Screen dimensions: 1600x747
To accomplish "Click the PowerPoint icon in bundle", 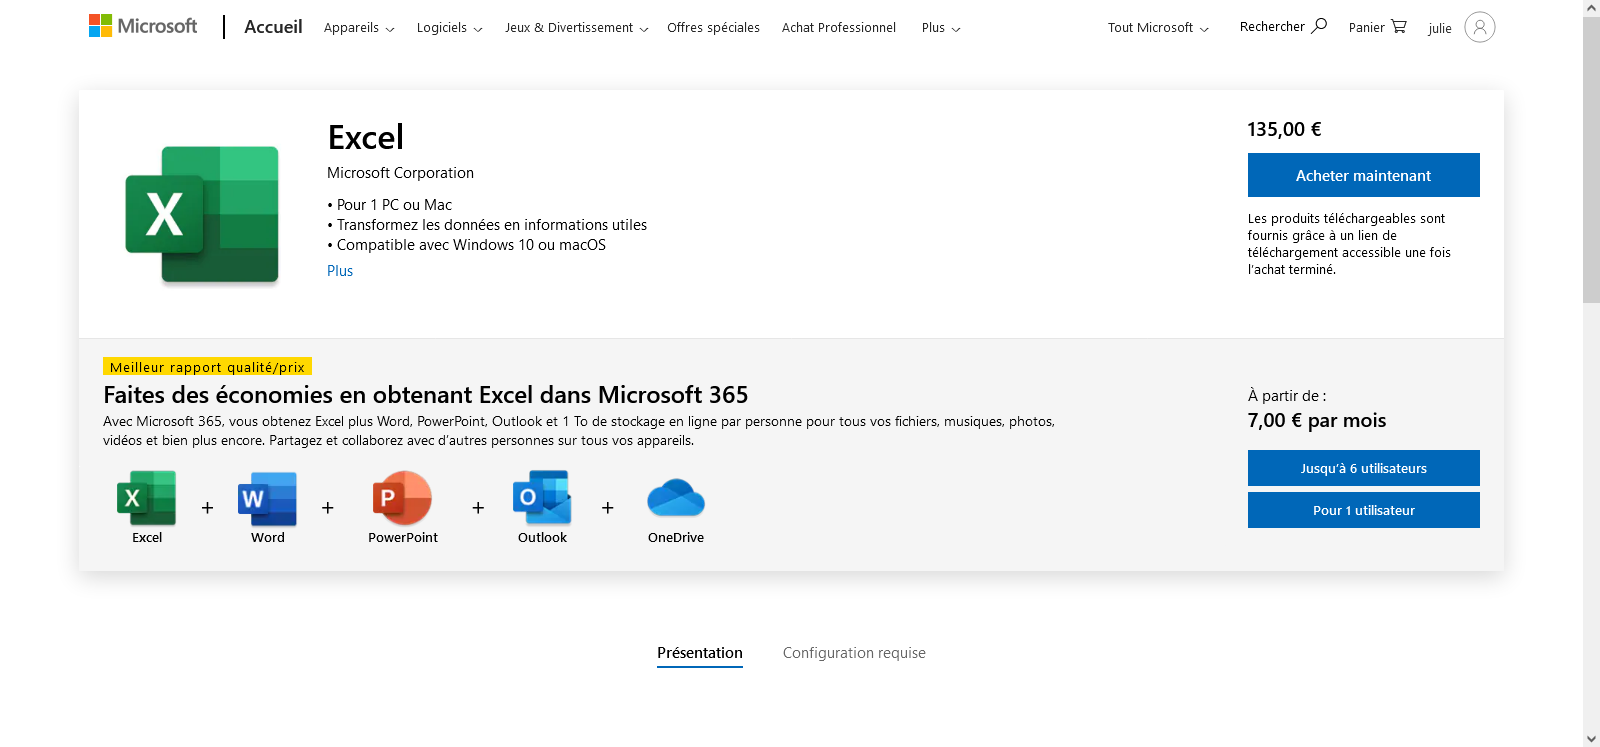I will pyautogui.click(x=402, y=498).
